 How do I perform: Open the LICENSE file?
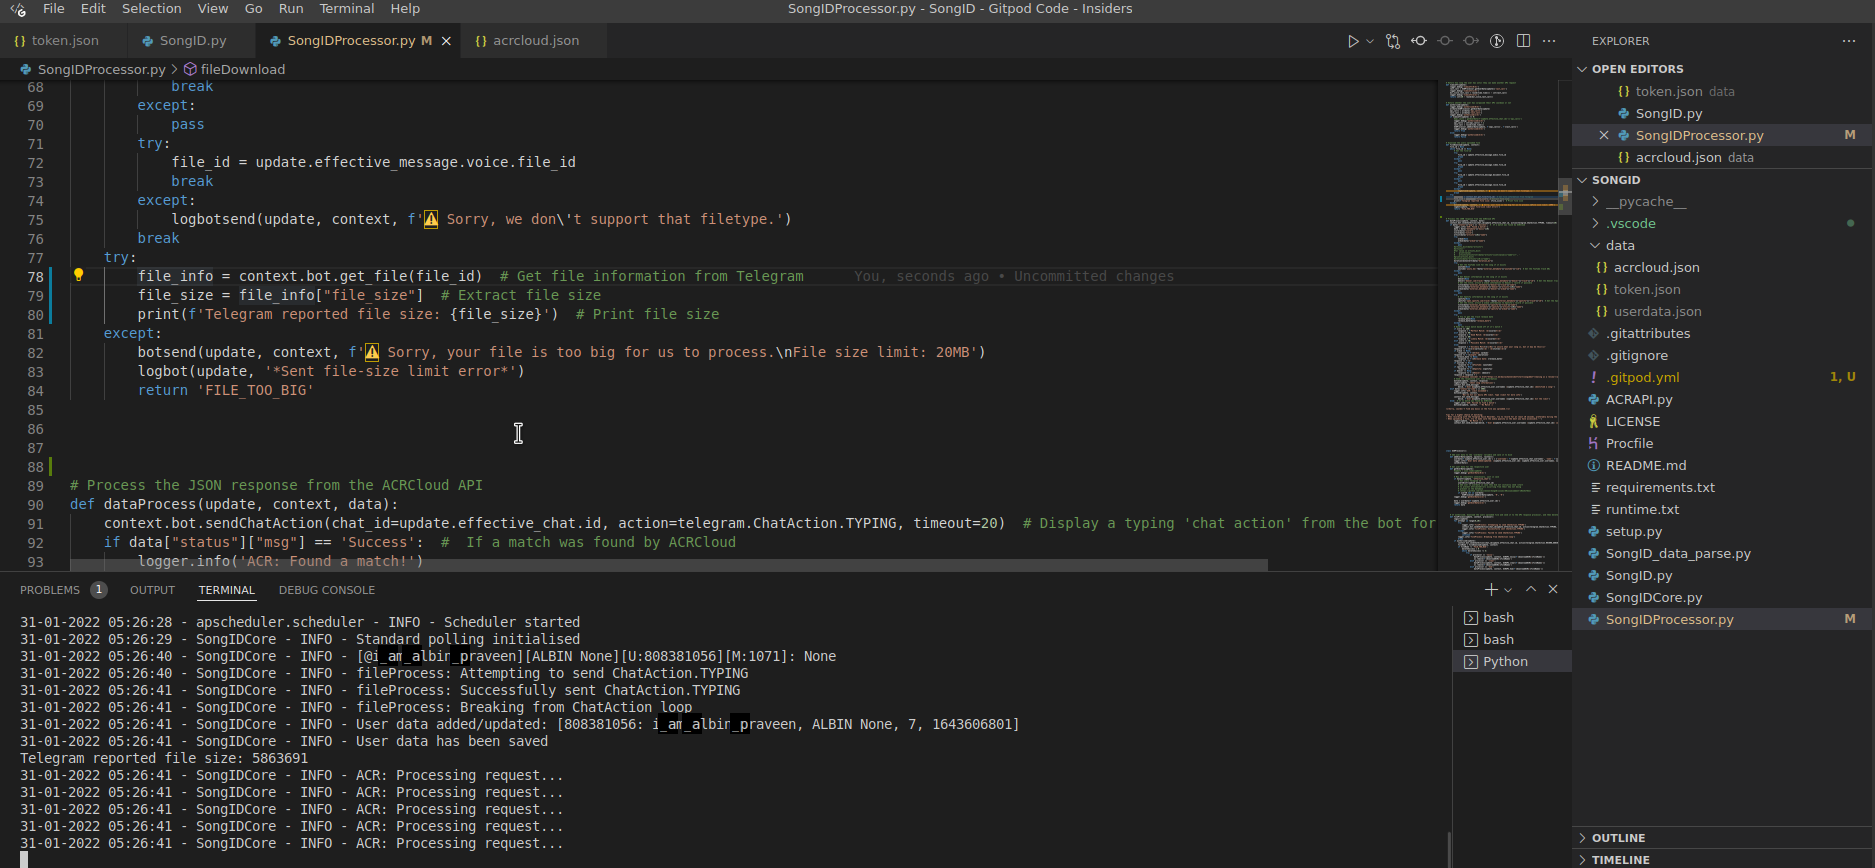pyautogui.click(x=1632, y=422)
